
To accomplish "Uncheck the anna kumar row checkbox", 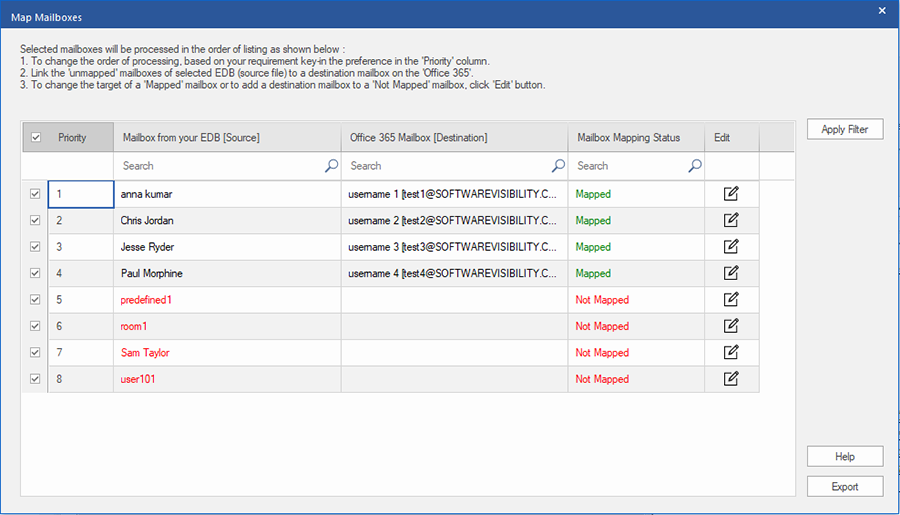I will click(x=35, y=194).
